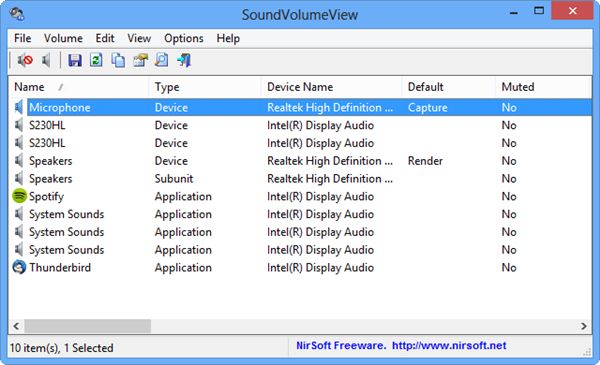Click the Exit toolbar icon
600x365 pixels.
tap(184, 60)
